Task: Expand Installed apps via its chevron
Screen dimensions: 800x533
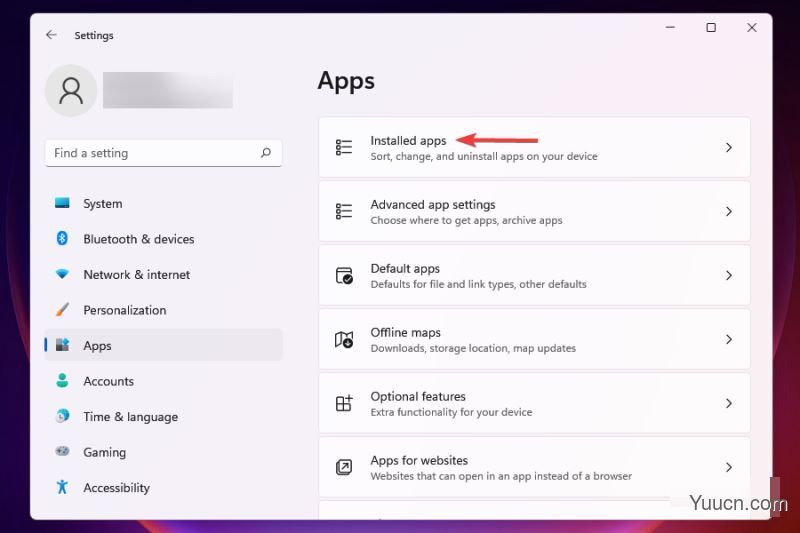Action: 729,147
